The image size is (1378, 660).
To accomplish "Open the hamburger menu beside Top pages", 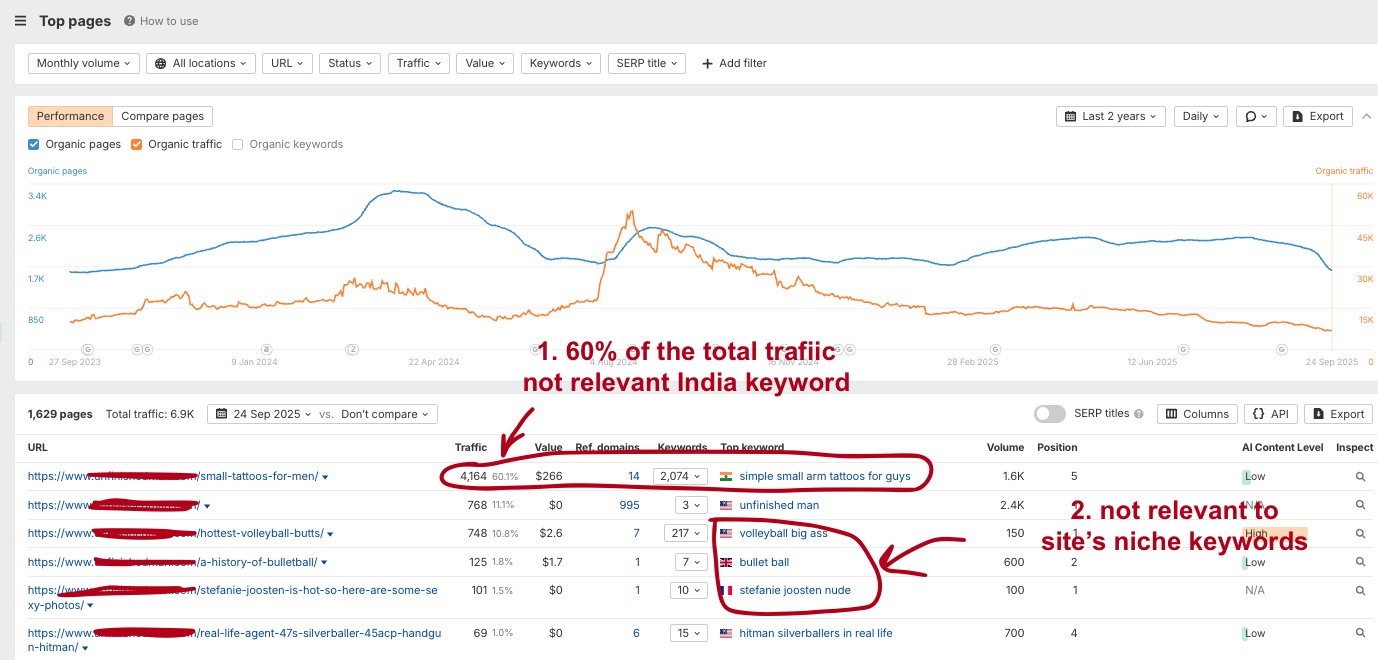I will coord(21,21).
